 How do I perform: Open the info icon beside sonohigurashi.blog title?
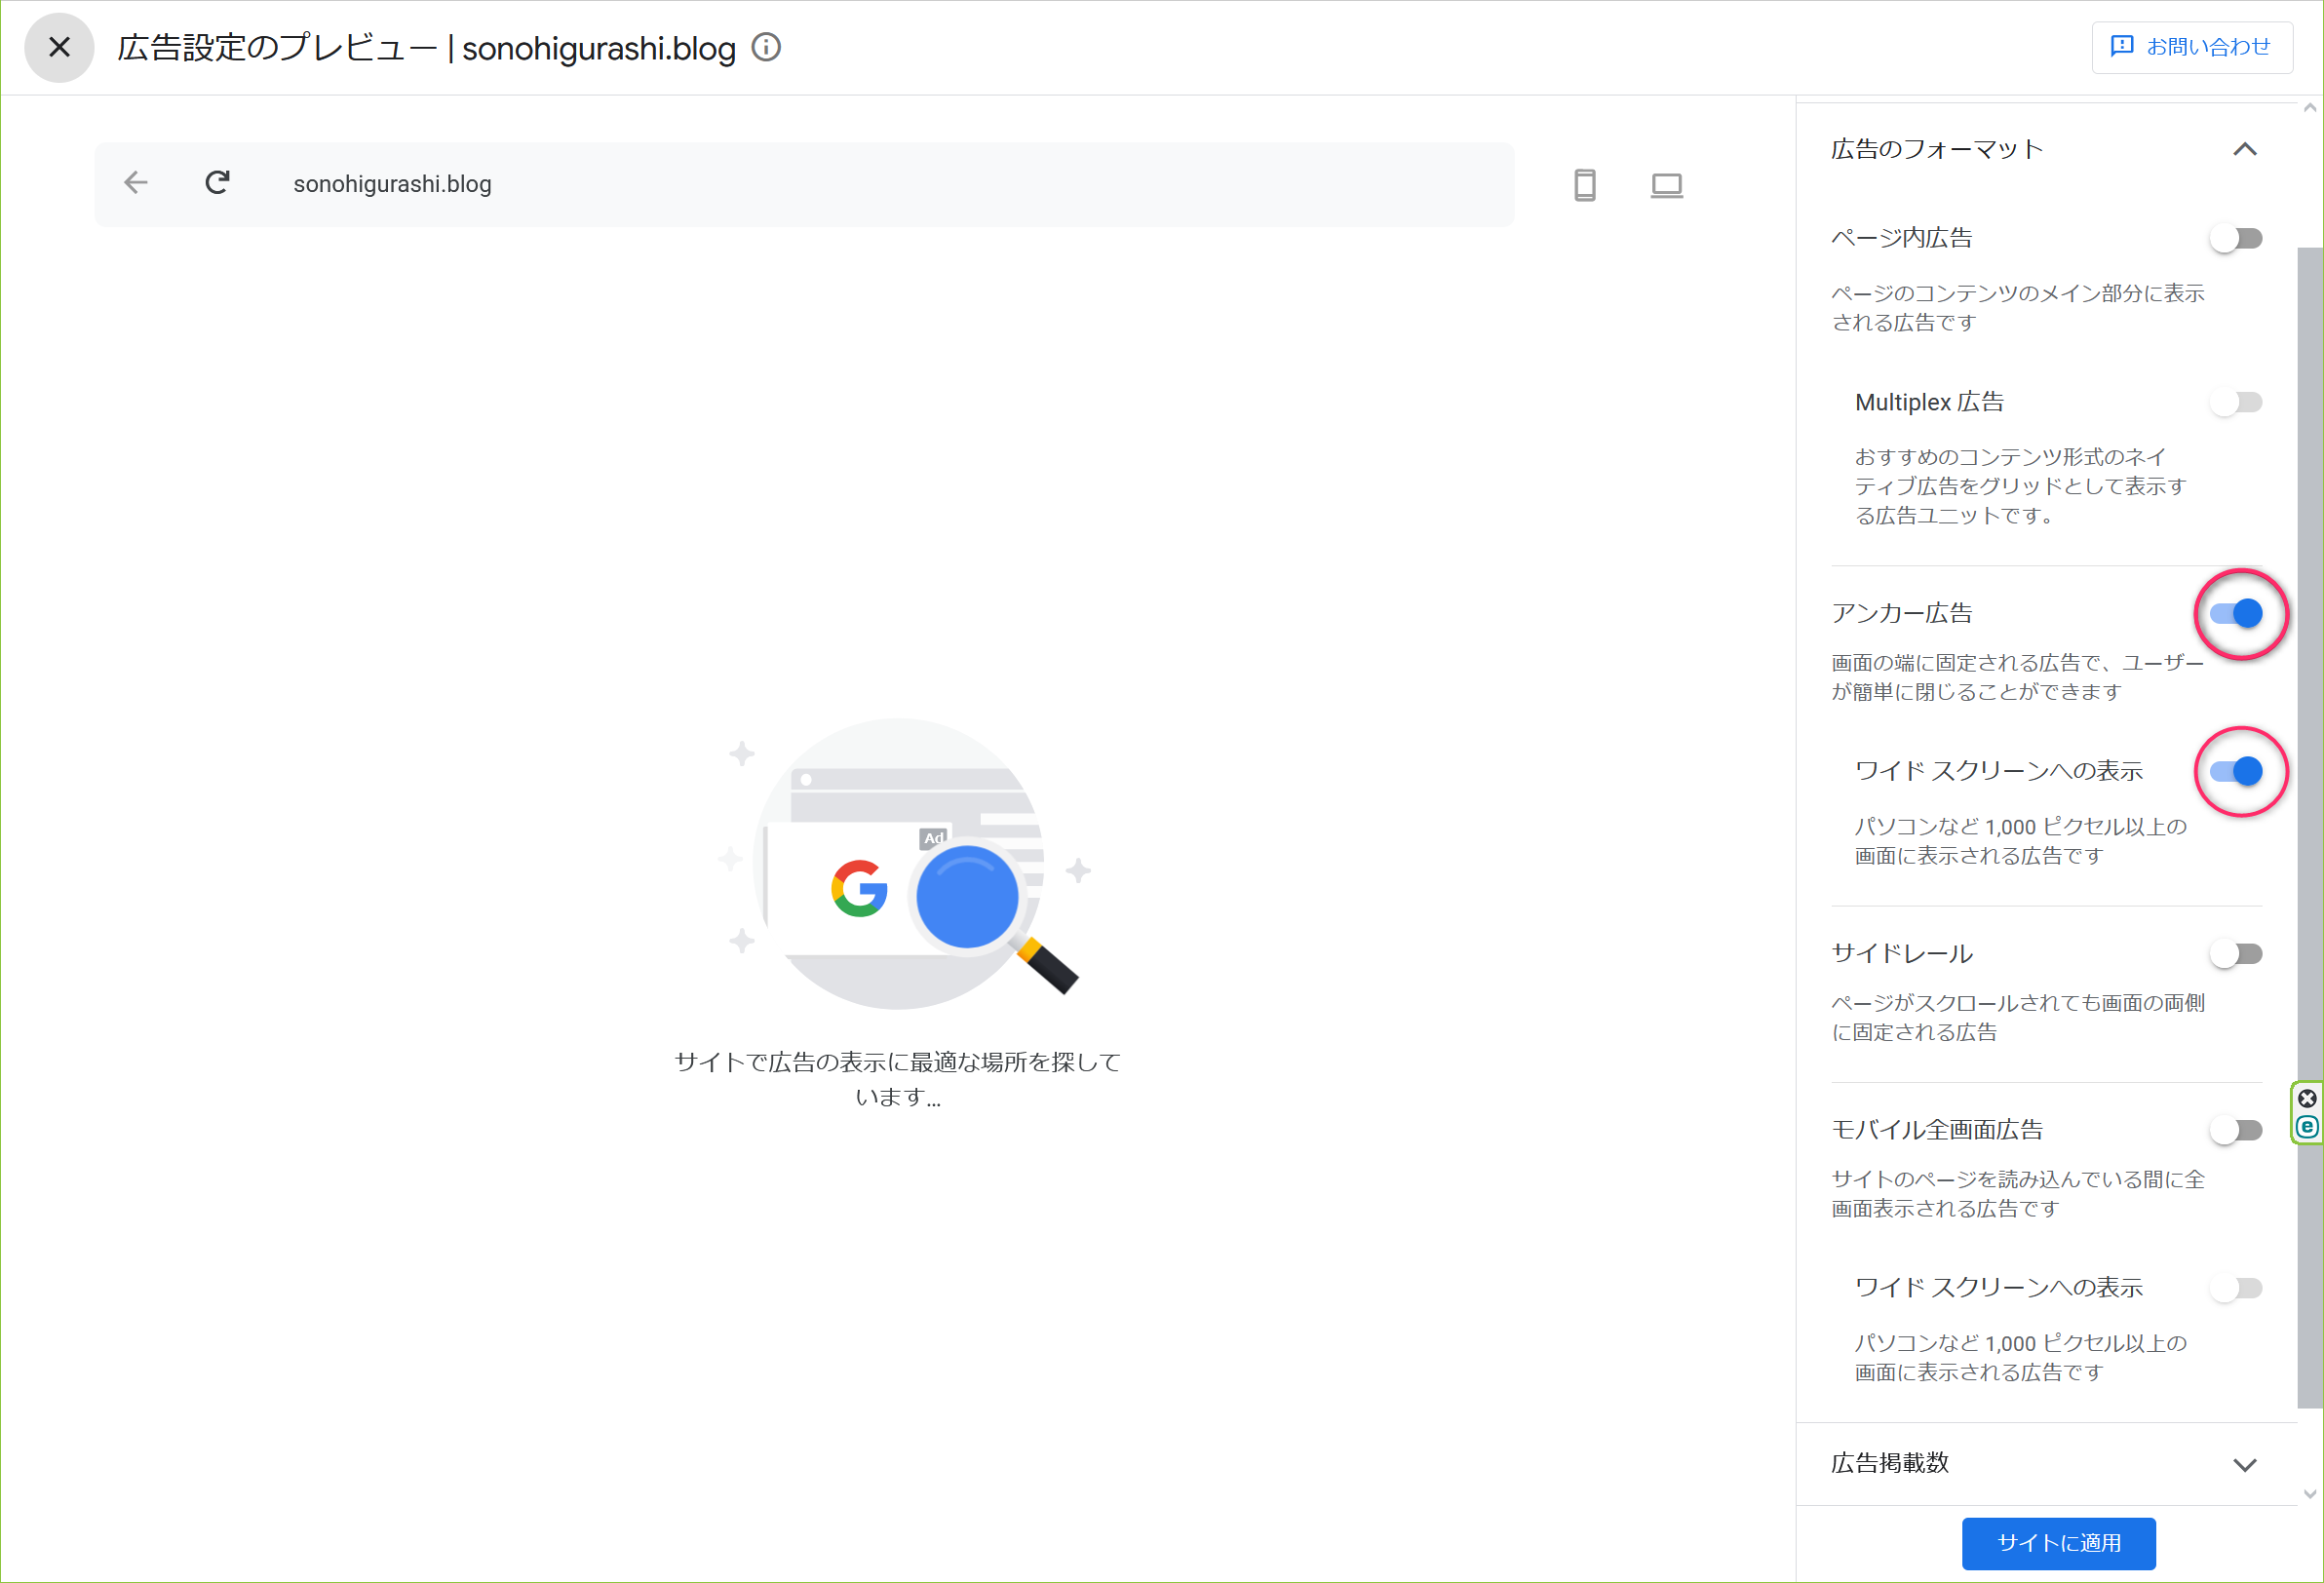766,47
